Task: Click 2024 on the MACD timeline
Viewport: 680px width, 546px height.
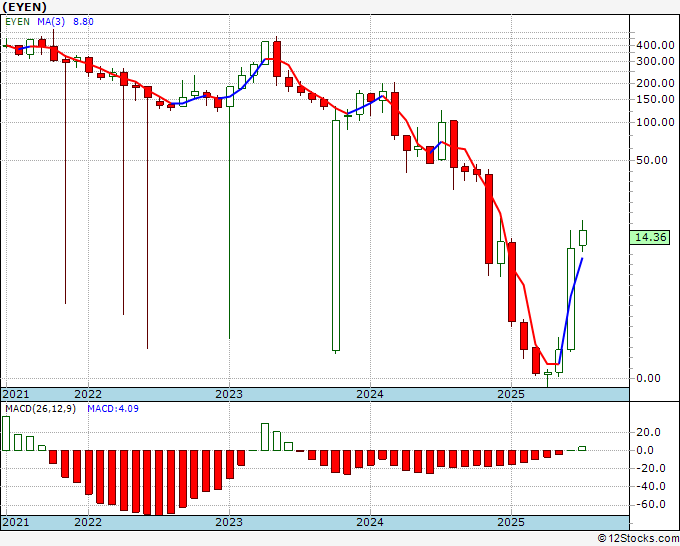Action: pos(370,522)
